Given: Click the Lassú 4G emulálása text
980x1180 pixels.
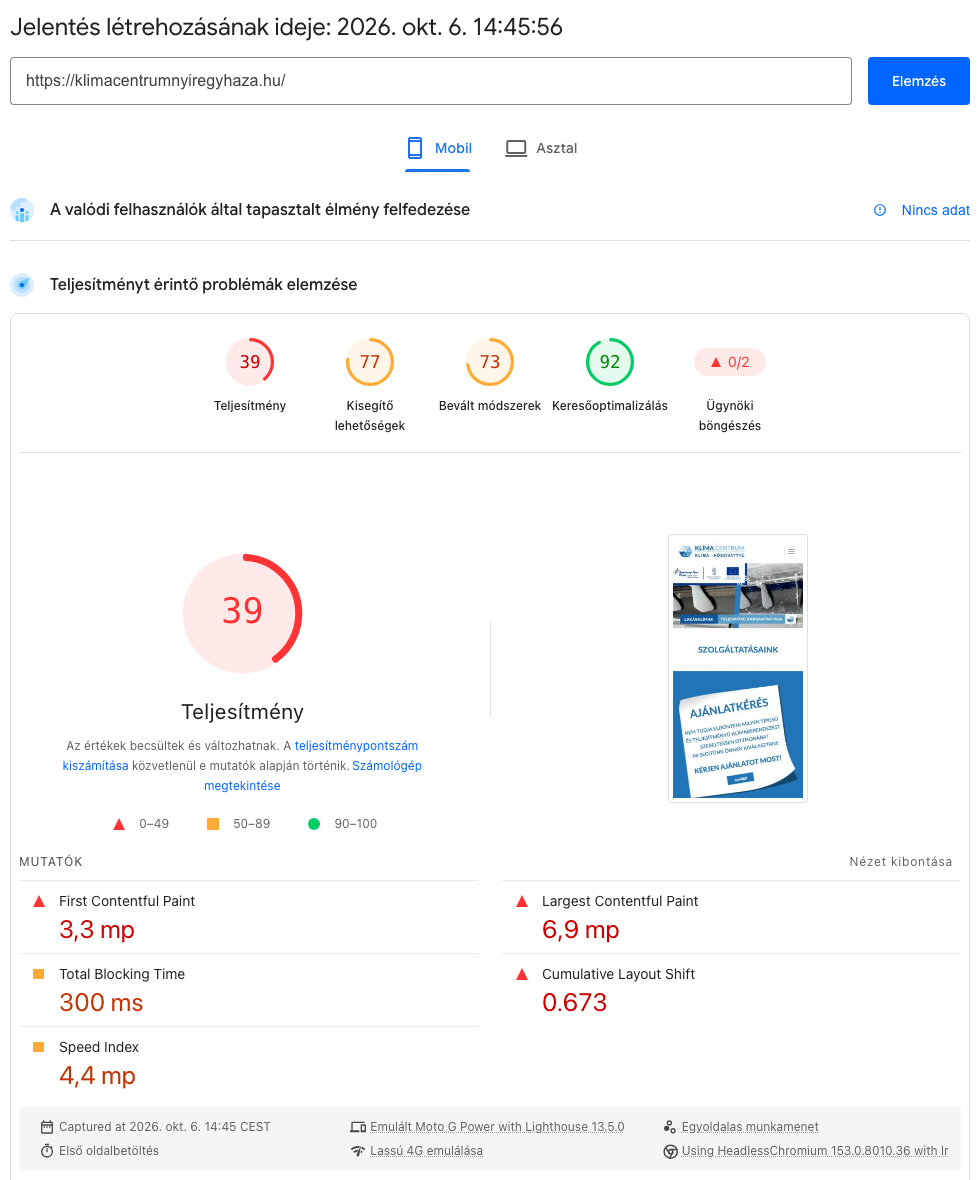Looking at the screenshot, I should 426,1151.
